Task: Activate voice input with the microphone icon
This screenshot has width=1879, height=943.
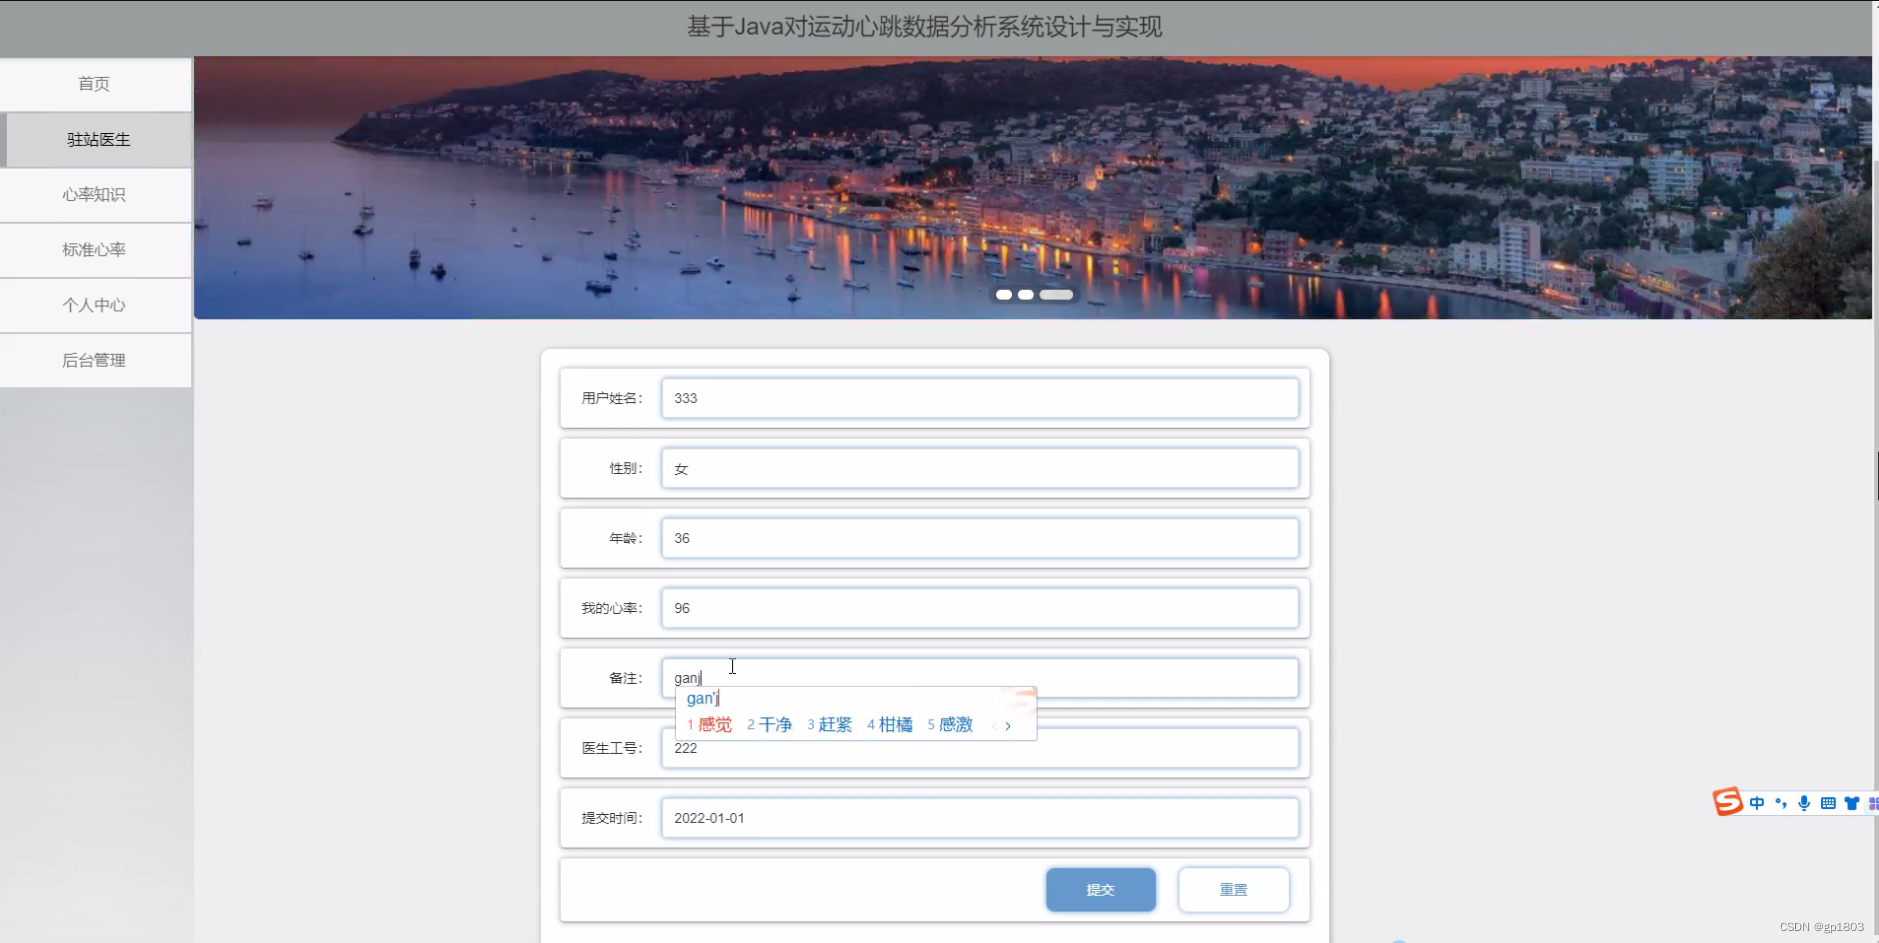Action: tap(1804, 803)
